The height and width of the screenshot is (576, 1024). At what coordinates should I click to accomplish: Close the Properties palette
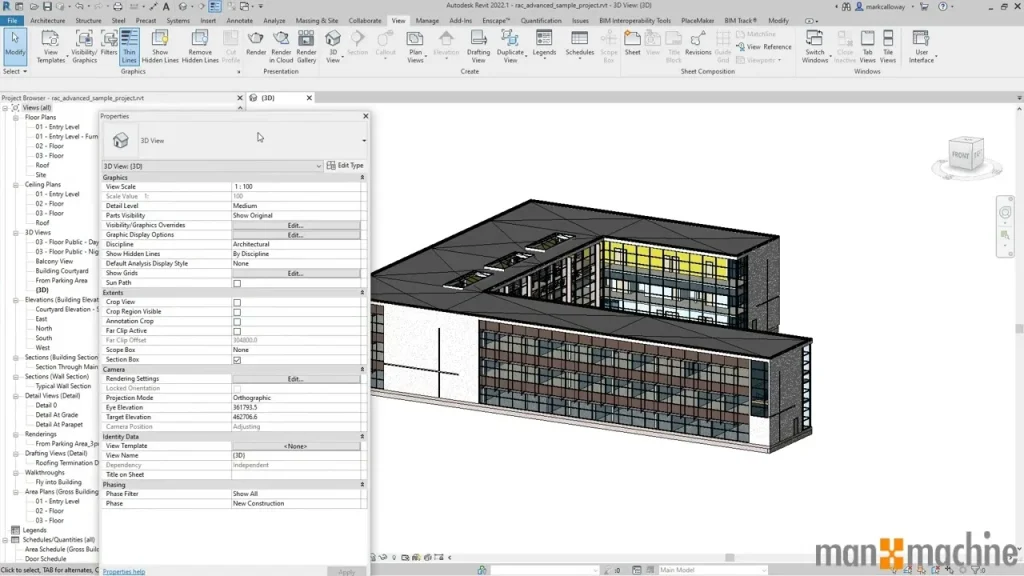click(x=366, y=116)
